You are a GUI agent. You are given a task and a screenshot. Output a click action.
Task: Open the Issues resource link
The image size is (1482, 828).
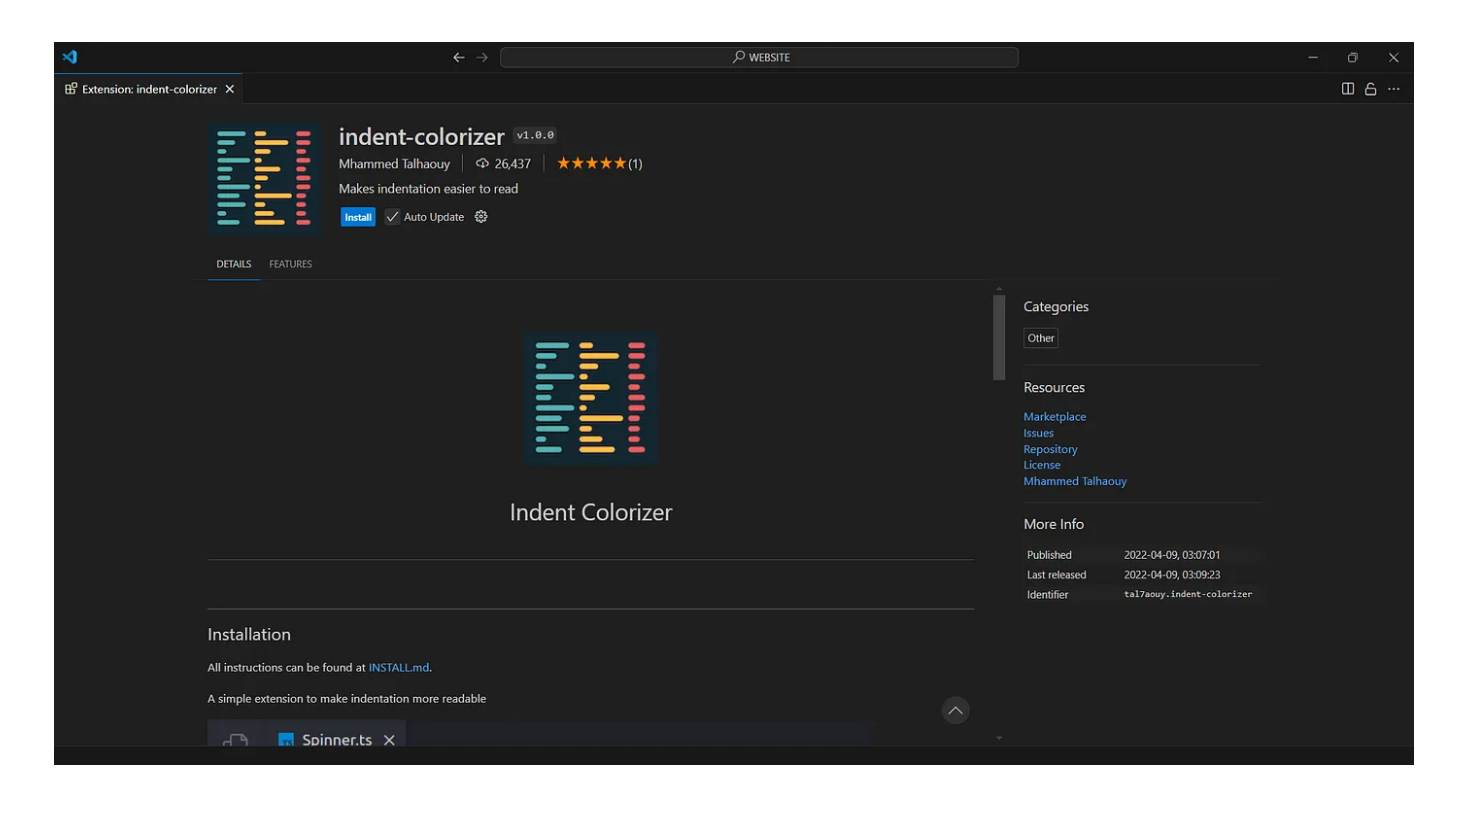(1038, 433)
